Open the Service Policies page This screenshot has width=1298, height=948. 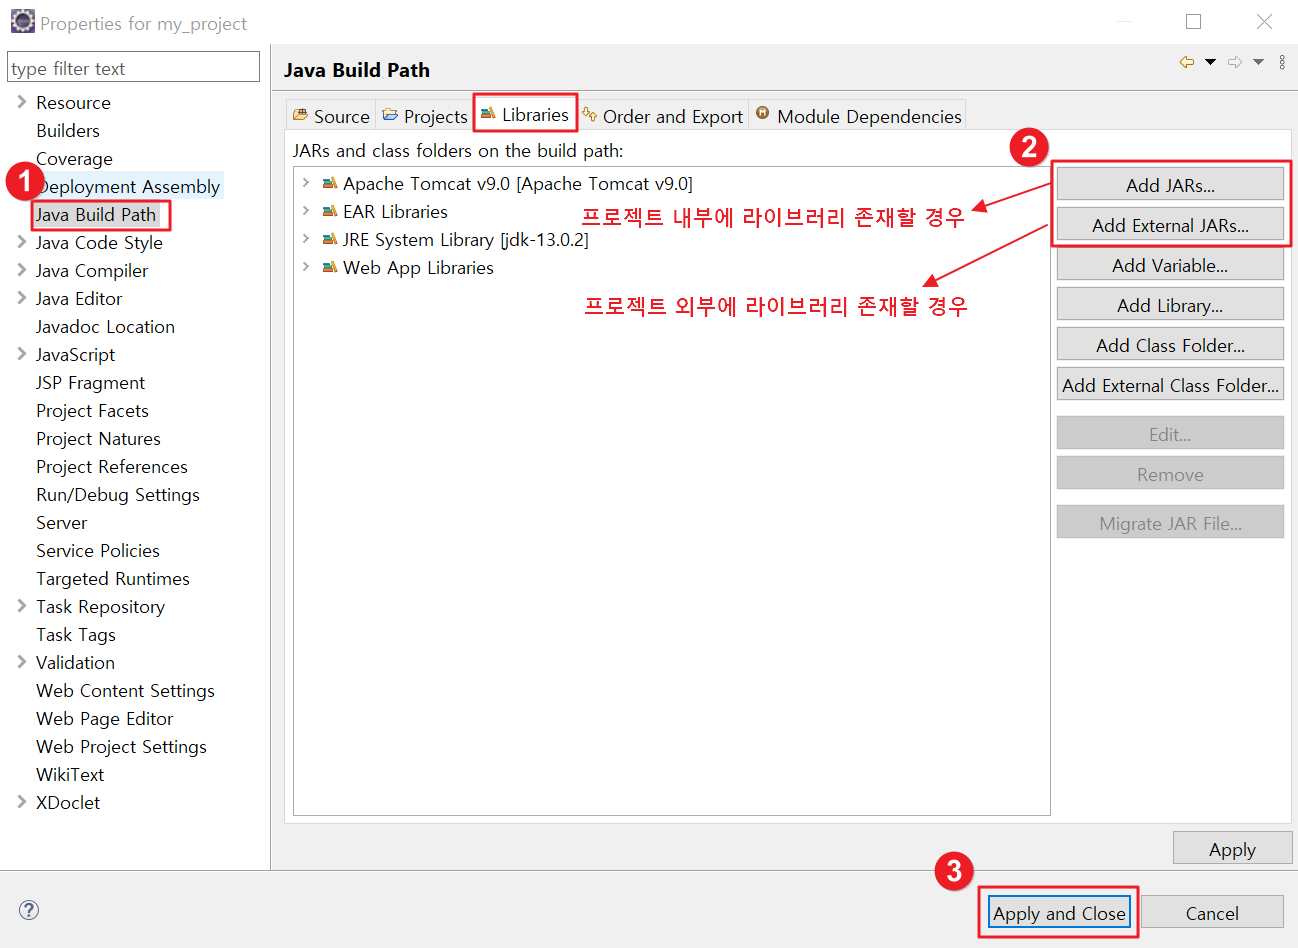coord(98,550)
